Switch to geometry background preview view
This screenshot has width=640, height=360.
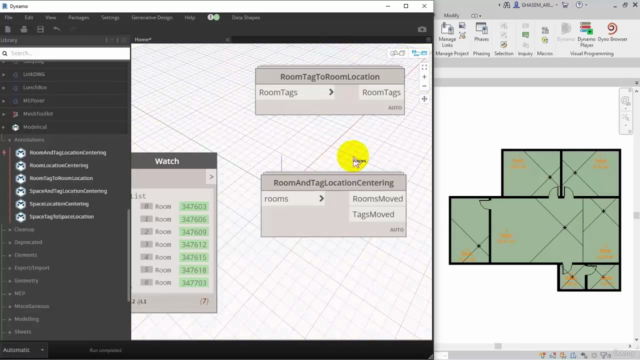[397, 53]
